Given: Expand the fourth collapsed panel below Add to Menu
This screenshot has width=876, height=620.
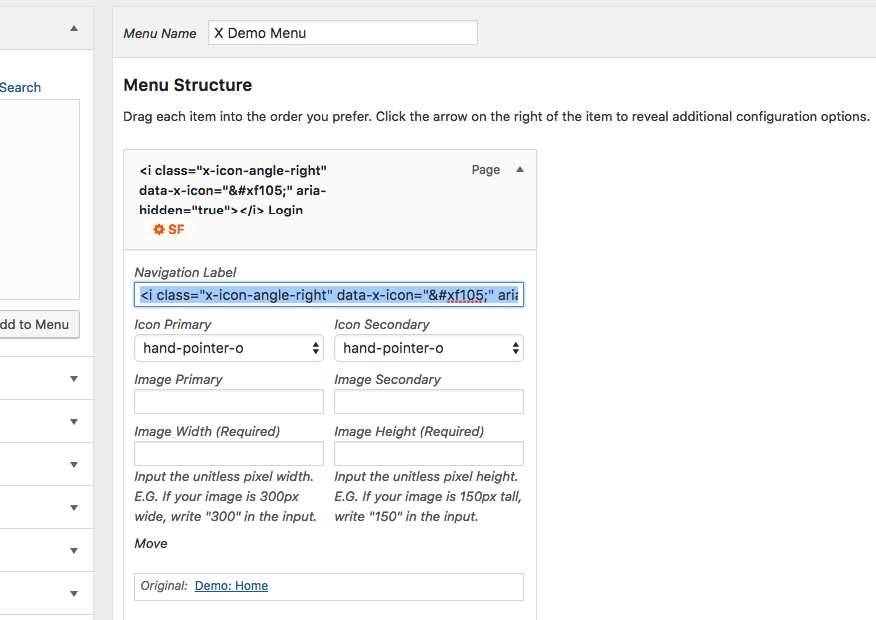Looking at the screenshot, I should (73, 508).
